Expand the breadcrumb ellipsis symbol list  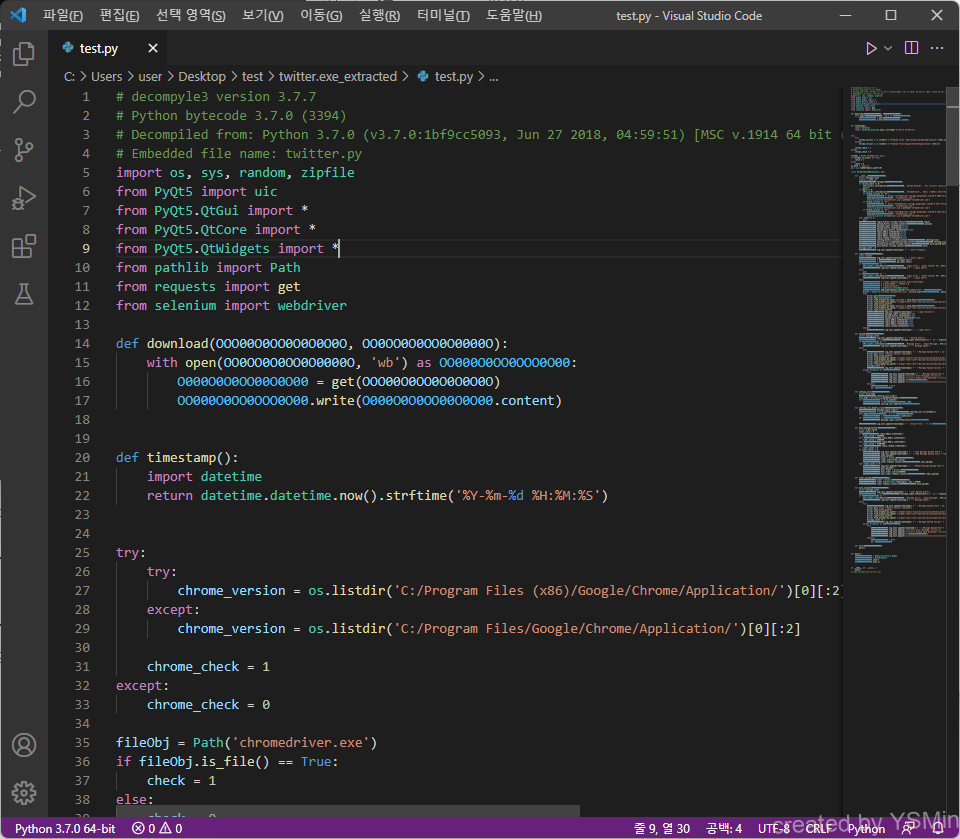[x=493, y=77]
